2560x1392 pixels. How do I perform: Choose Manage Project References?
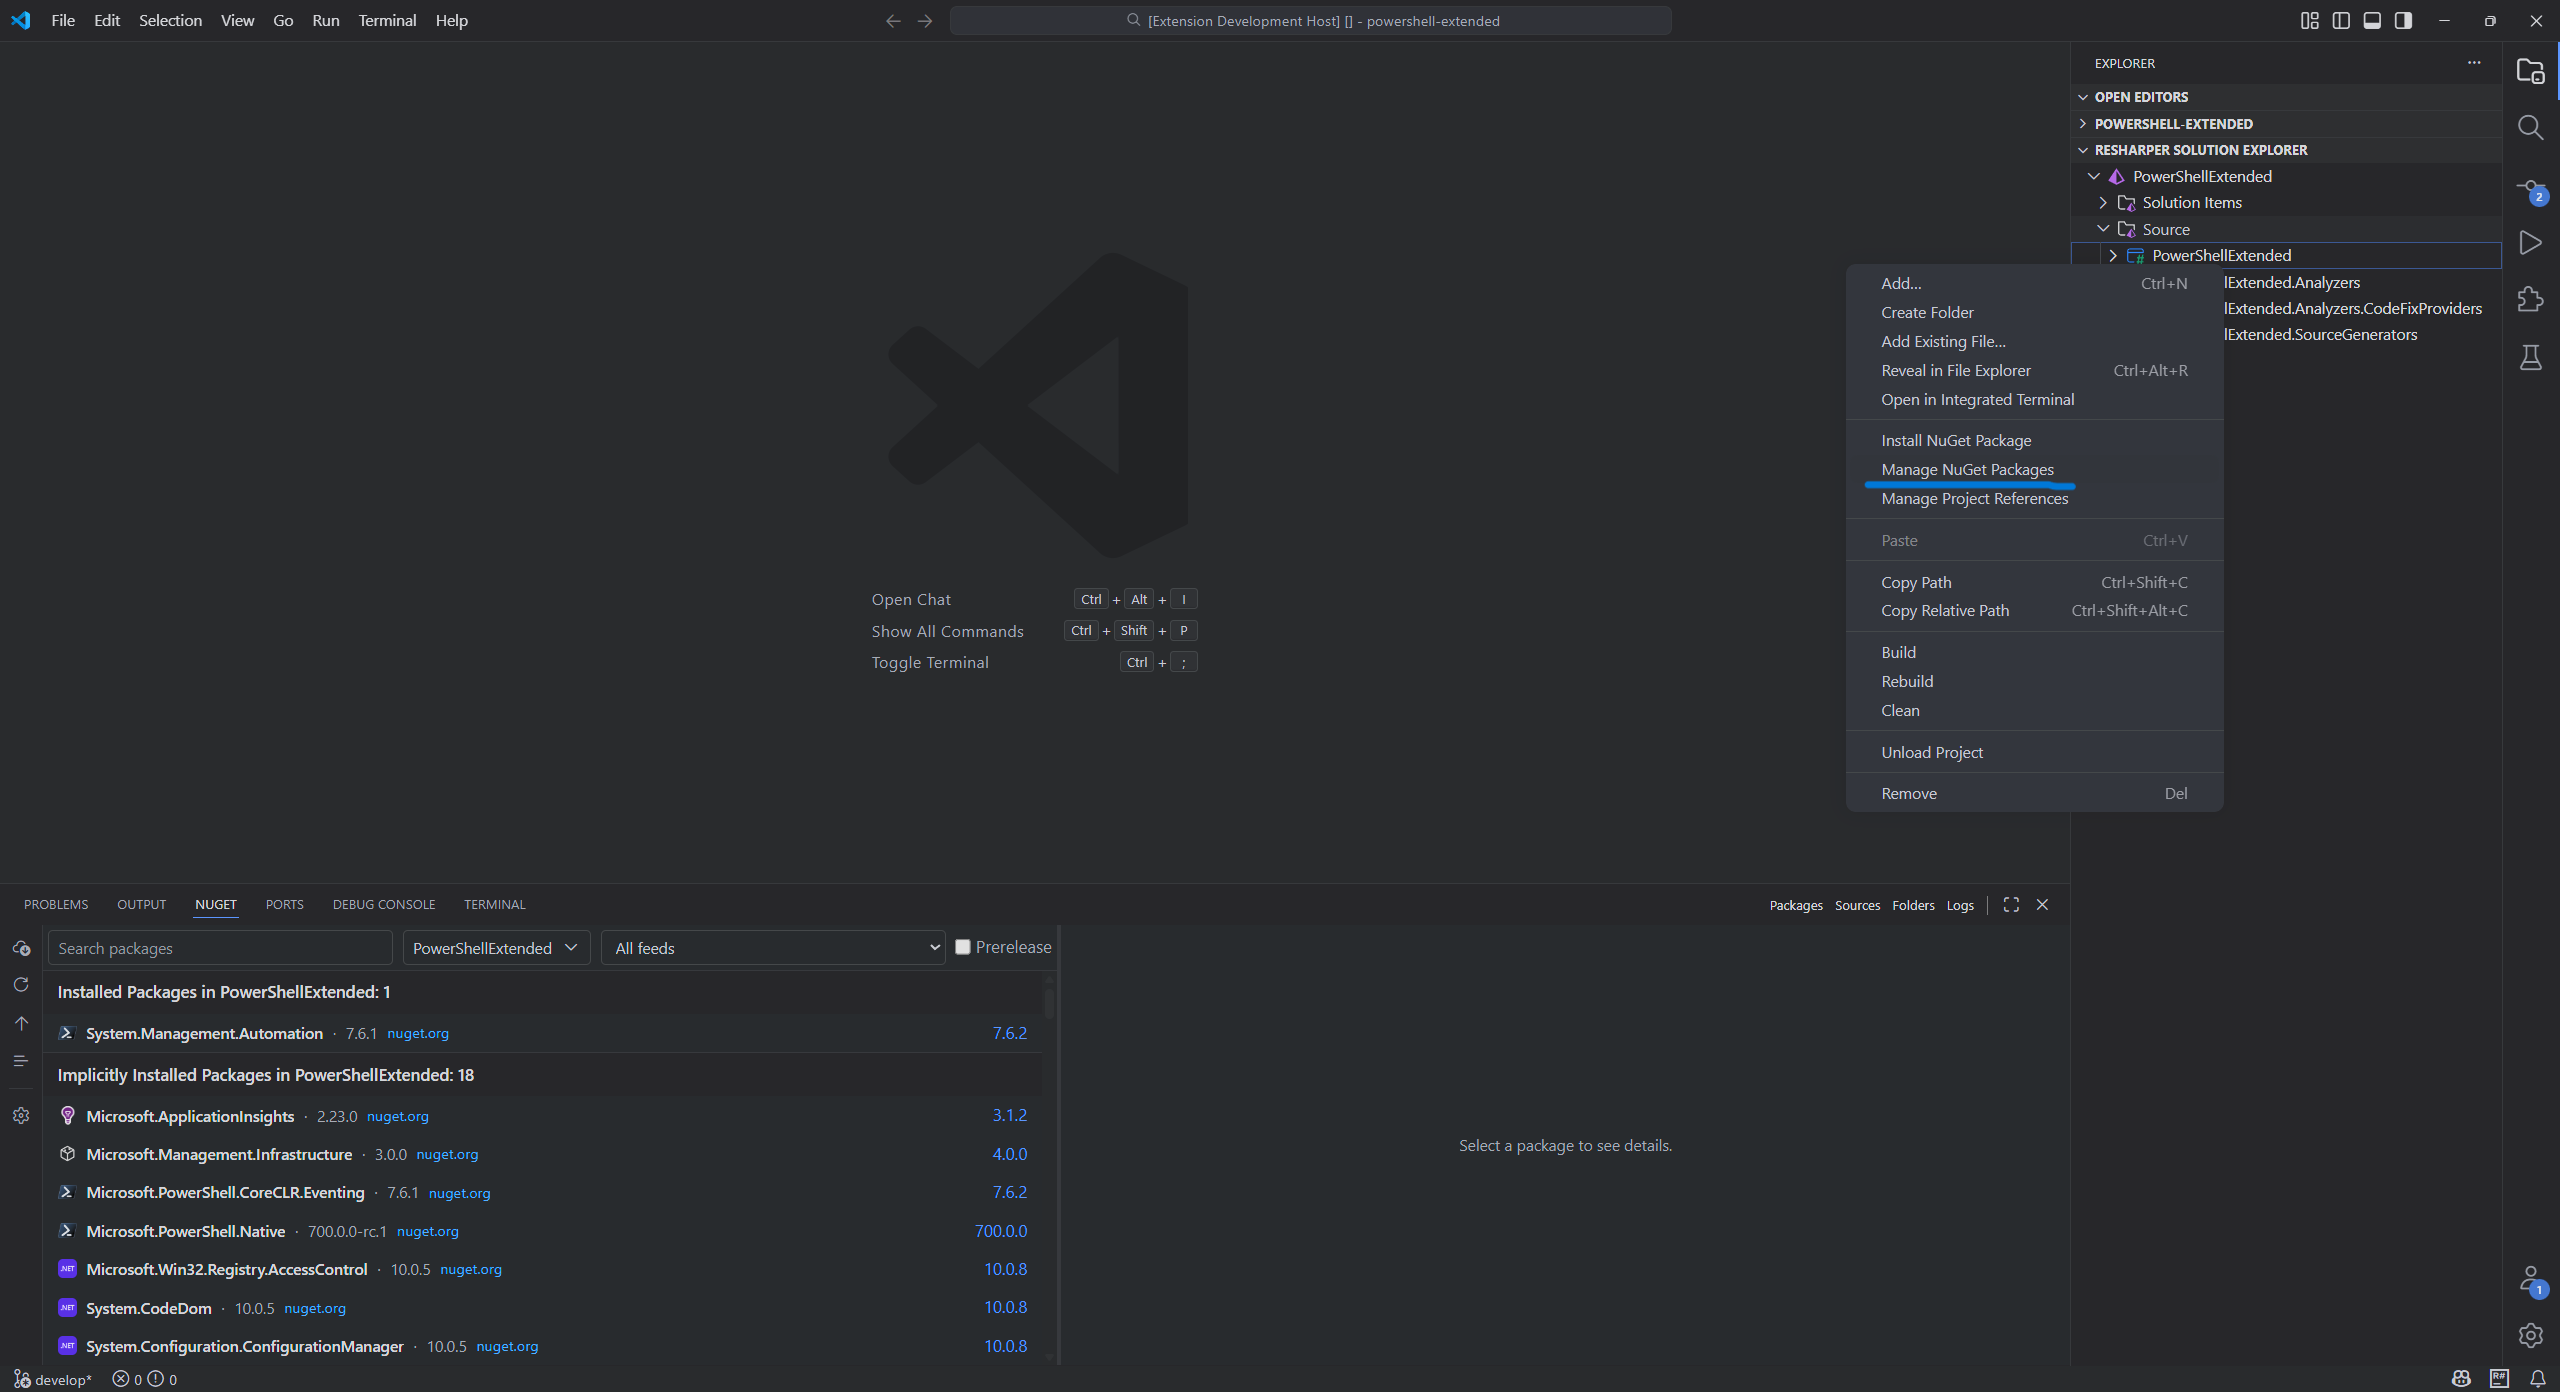point(2034,499)
